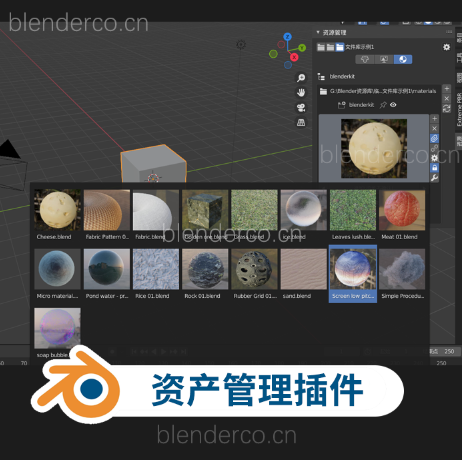
Task: Pick the Rock 01.blend material thumbnail
Action: click(x=205, y=269)
